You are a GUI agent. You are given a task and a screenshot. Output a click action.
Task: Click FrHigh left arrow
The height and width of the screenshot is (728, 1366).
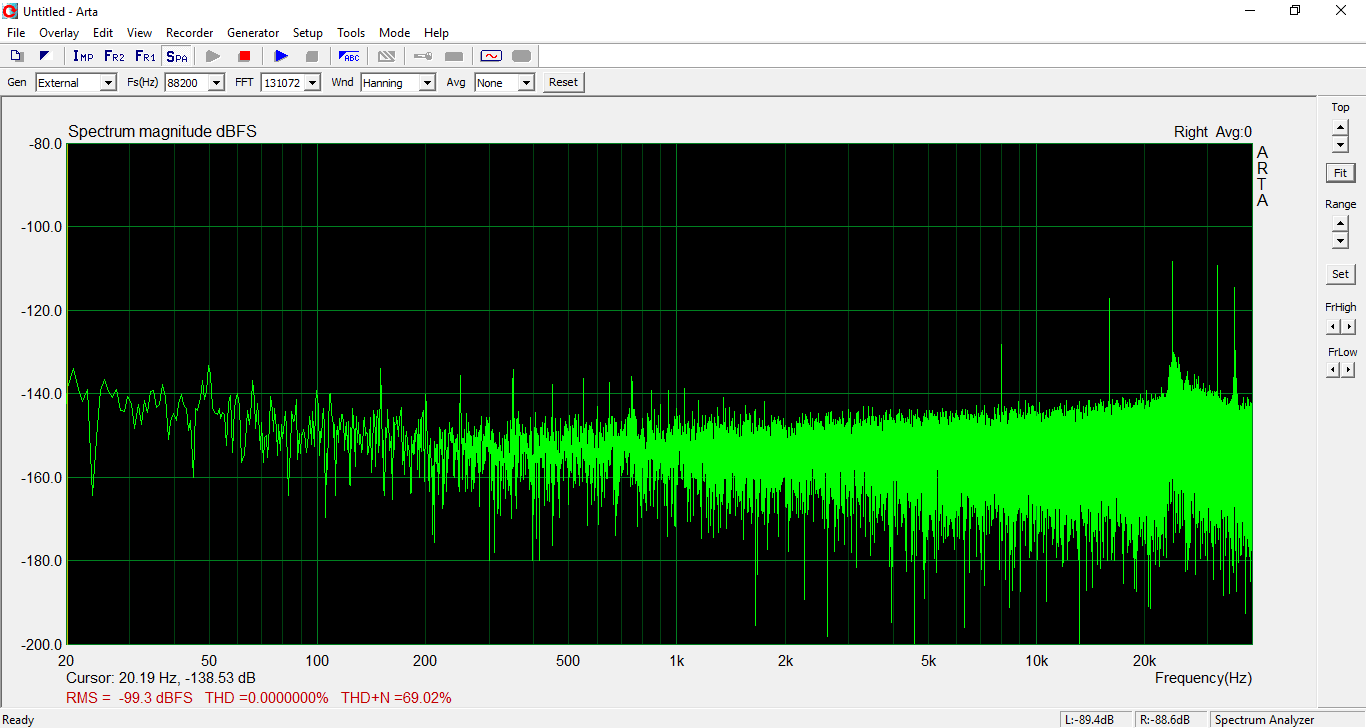(x=1333, y=327)
